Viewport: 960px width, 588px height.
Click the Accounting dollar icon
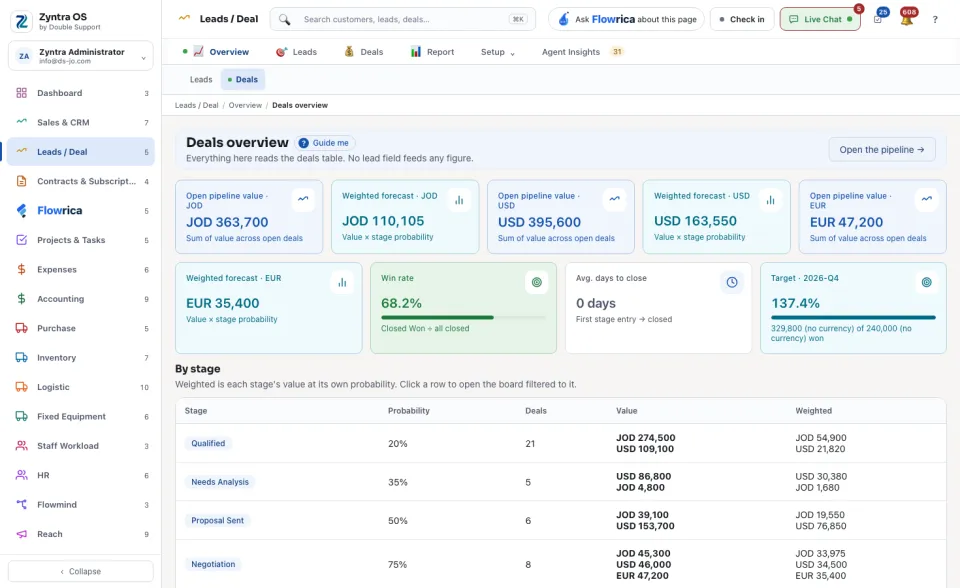(x=21, y=299)
